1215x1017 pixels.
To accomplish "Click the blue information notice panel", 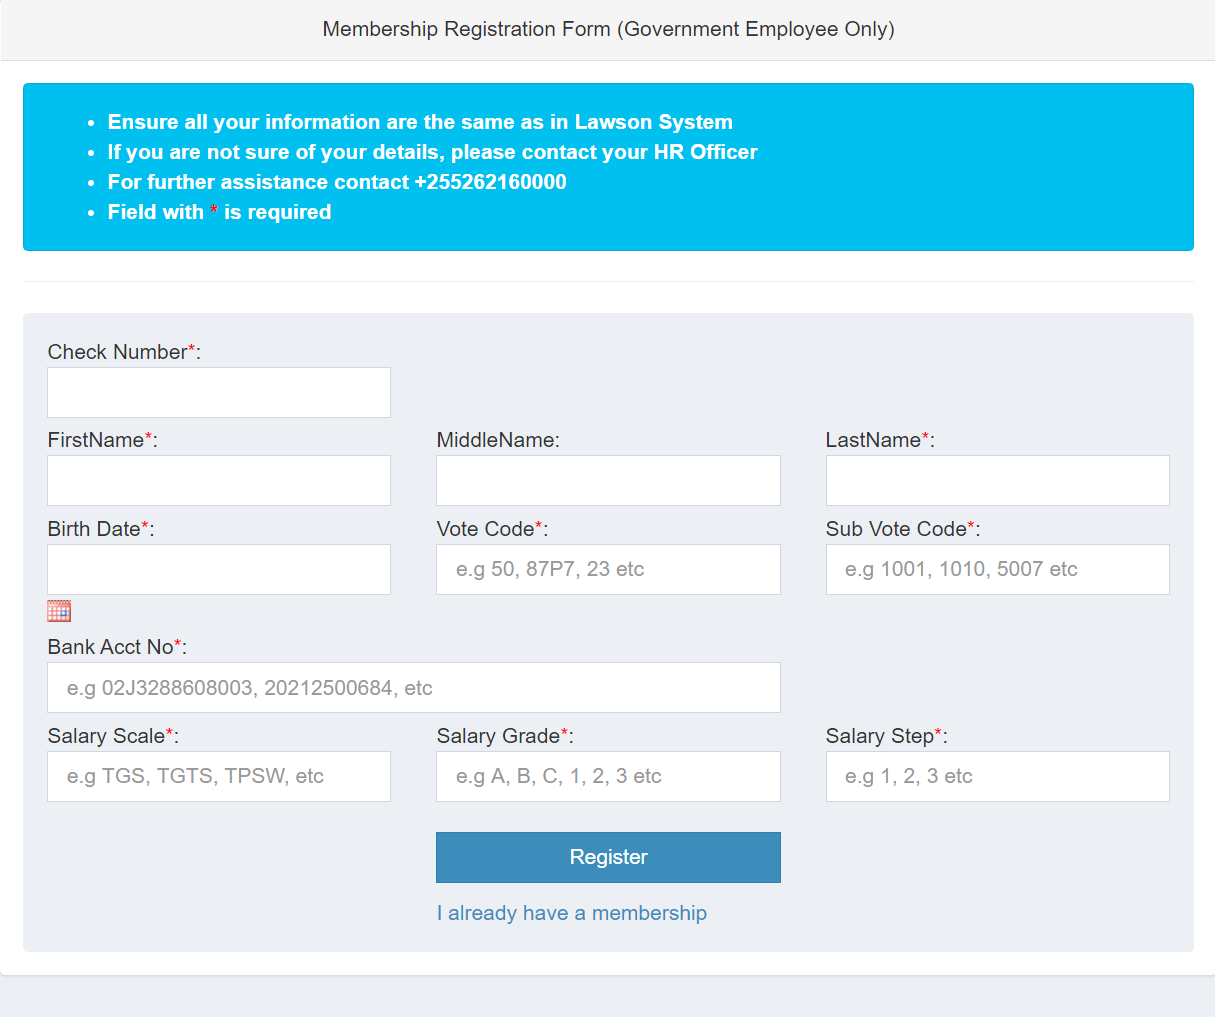I will 607,167.
